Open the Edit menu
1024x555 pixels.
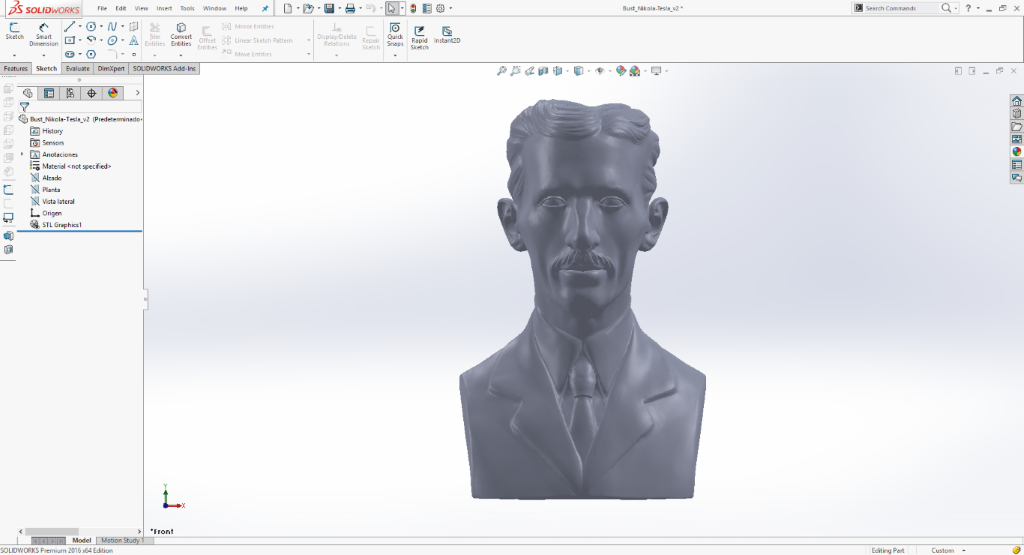pyautogui.click(x=121, y=8)
